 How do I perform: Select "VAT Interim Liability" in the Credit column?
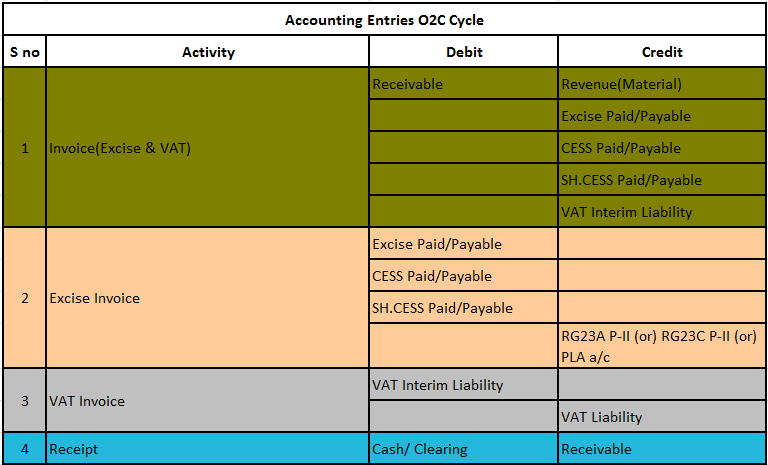(662, 212)
